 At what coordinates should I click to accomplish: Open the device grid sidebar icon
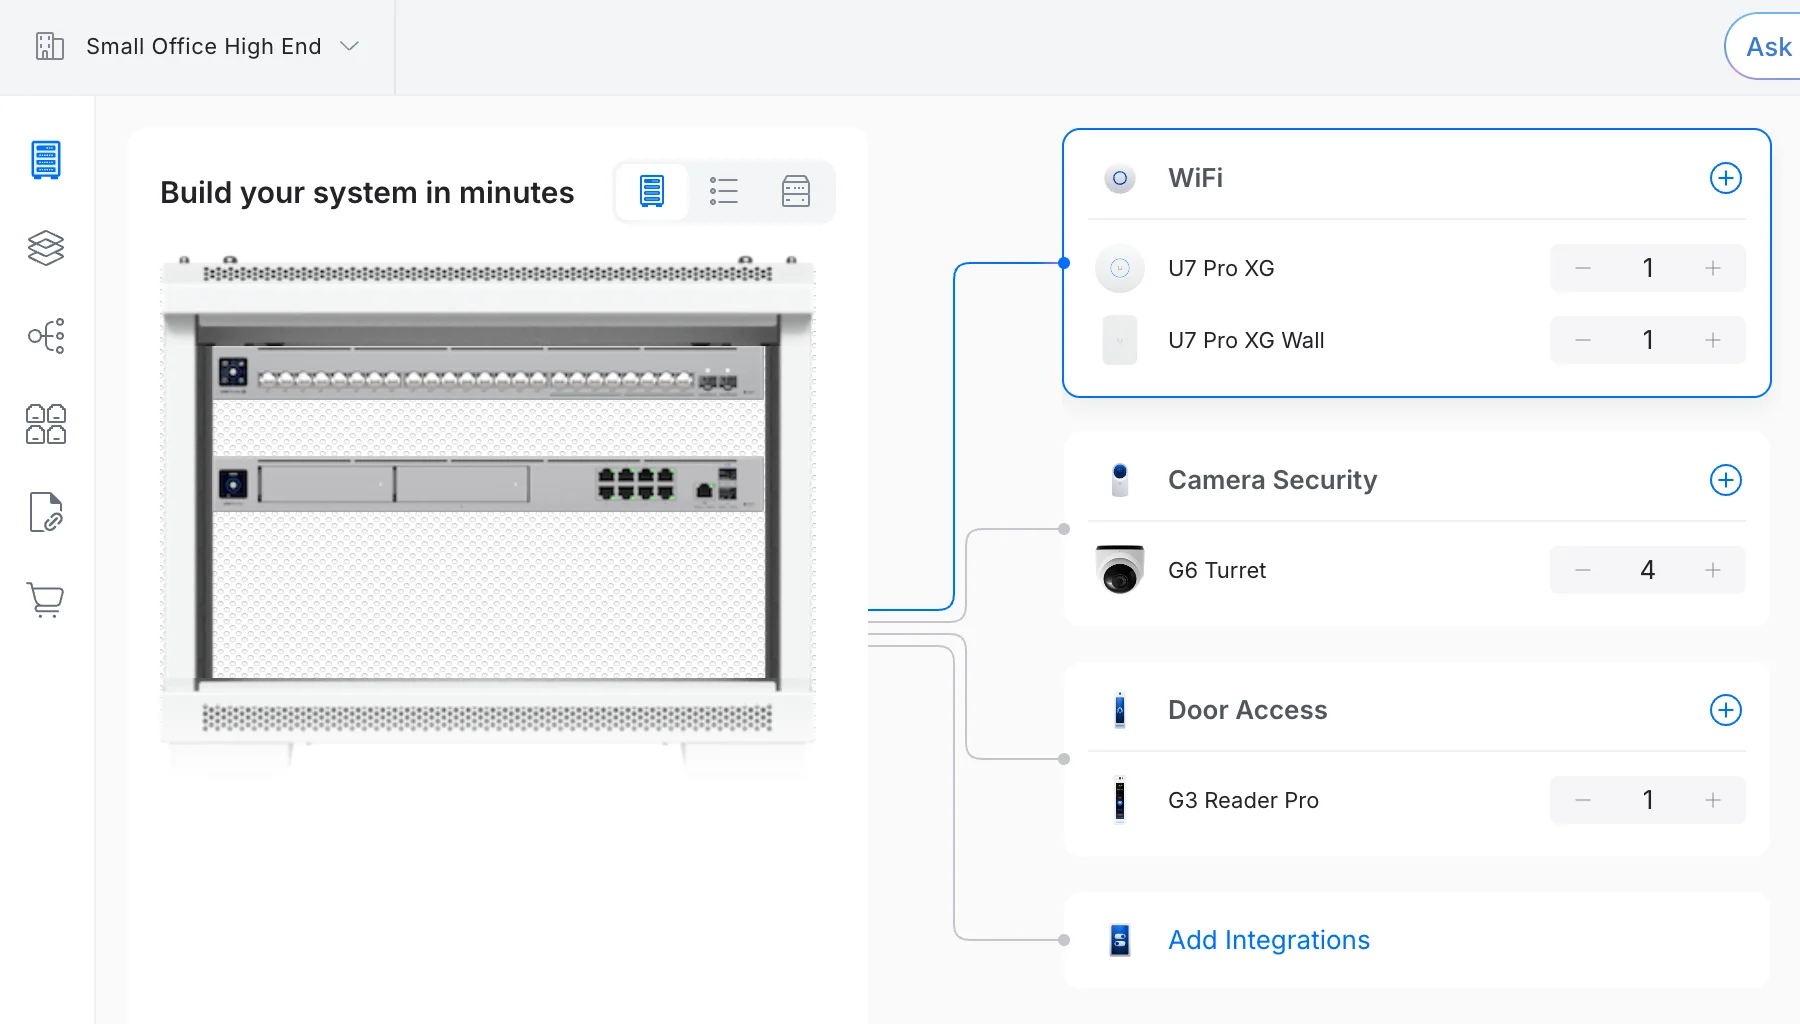click(x=46, y=424)
